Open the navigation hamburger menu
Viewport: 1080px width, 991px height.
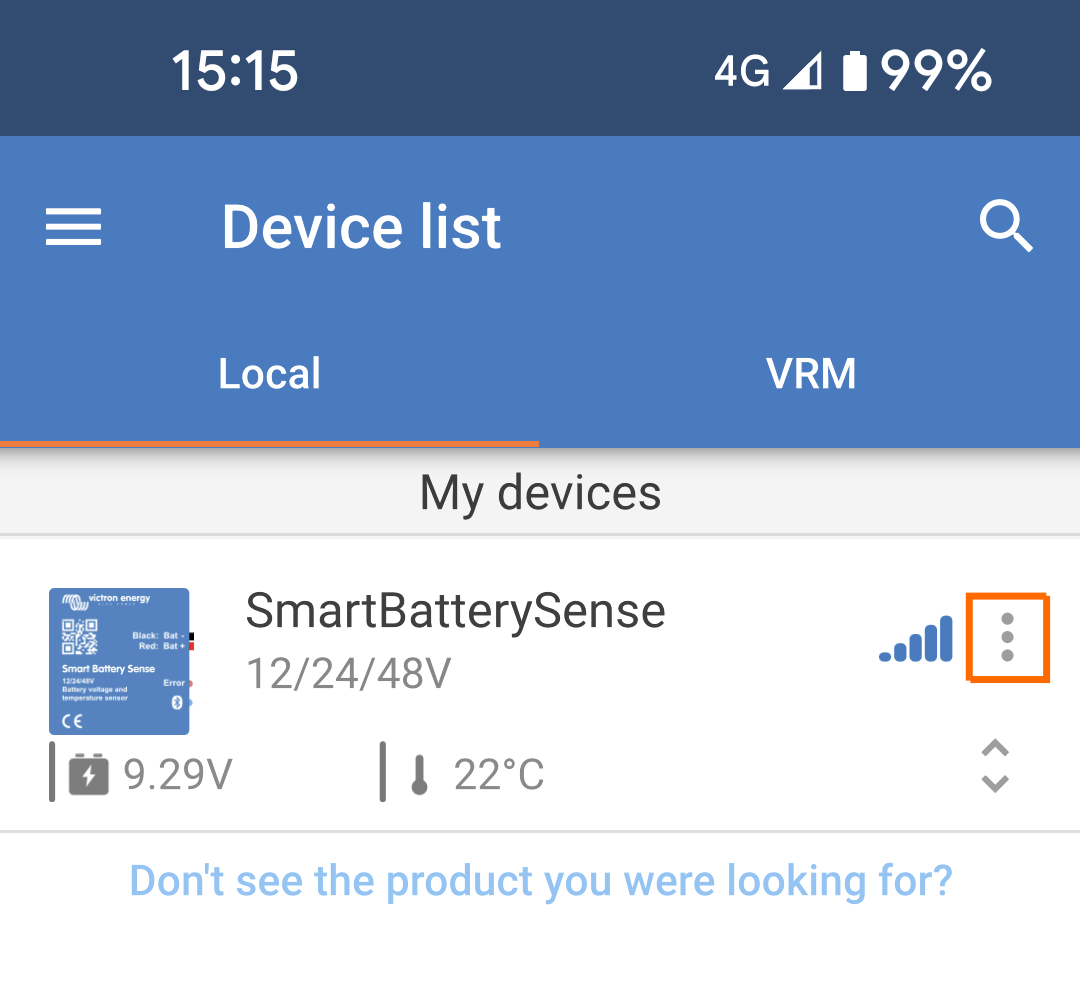click(72, 227)
